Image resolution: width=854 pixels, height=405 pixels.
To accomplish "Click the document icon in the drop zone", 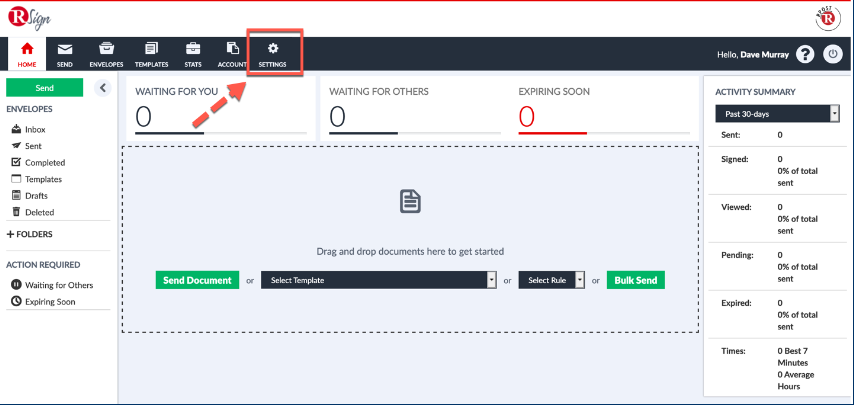I will 410,202.
